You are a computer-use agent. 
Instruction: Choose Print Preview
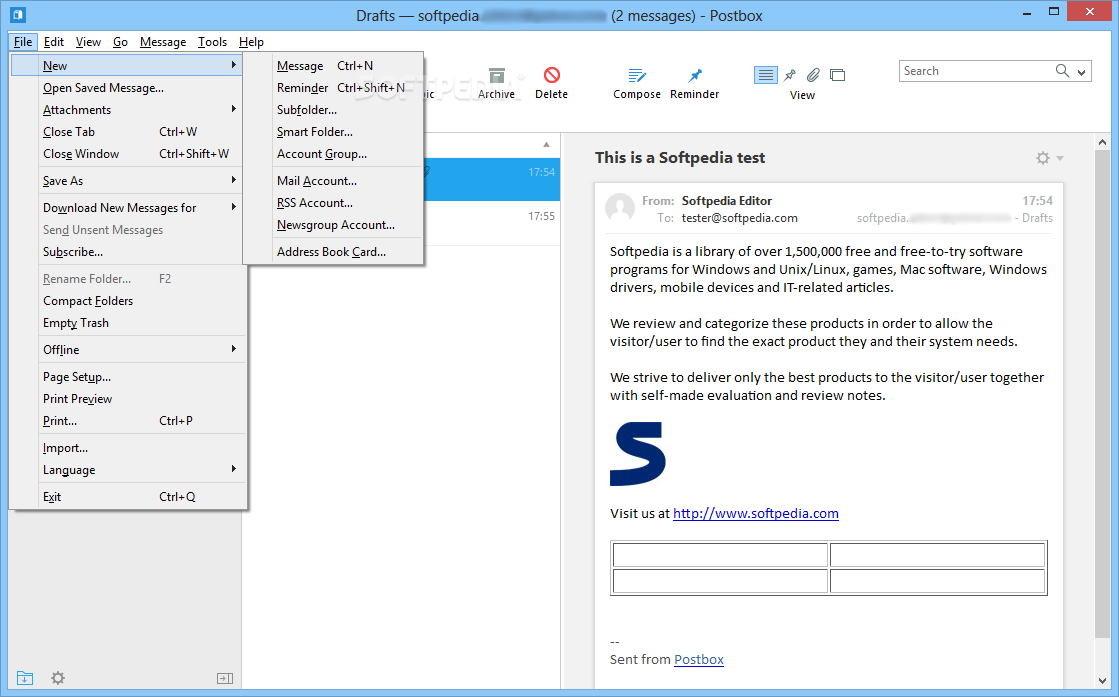[127, 399]
